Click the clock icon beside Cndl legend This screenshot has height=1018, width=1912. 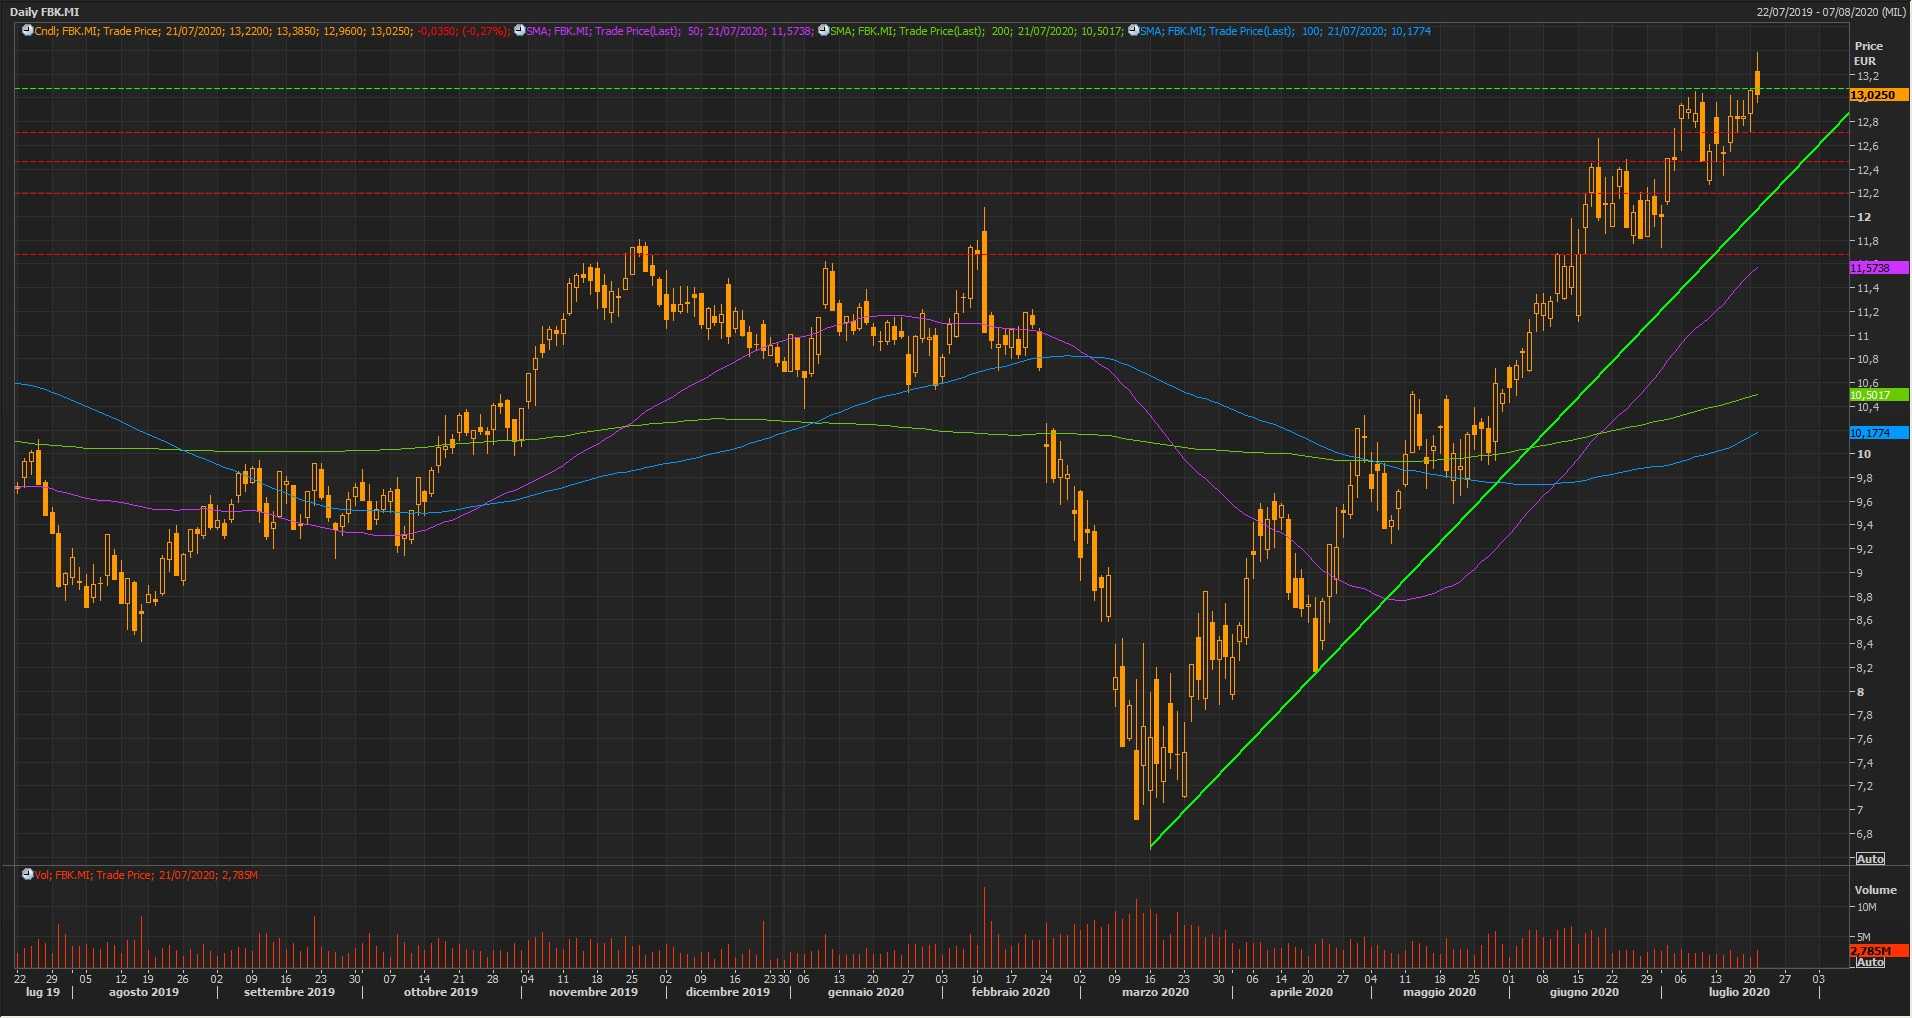click(27, 31)
